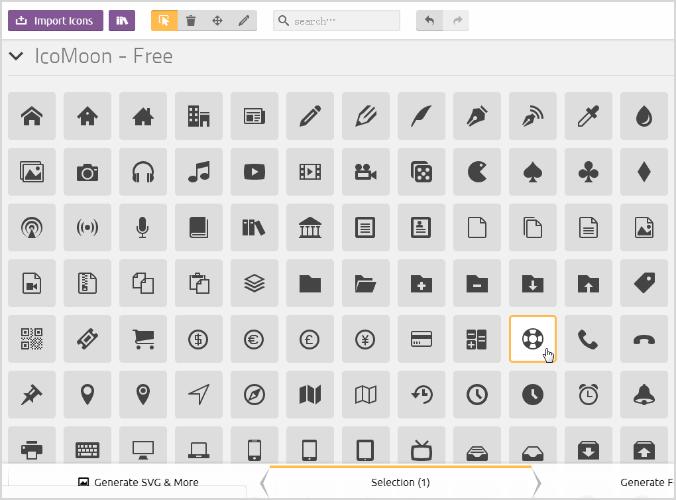Select the euro coin icon
Viewport: 676px width, 500px height.
(254, 339)
